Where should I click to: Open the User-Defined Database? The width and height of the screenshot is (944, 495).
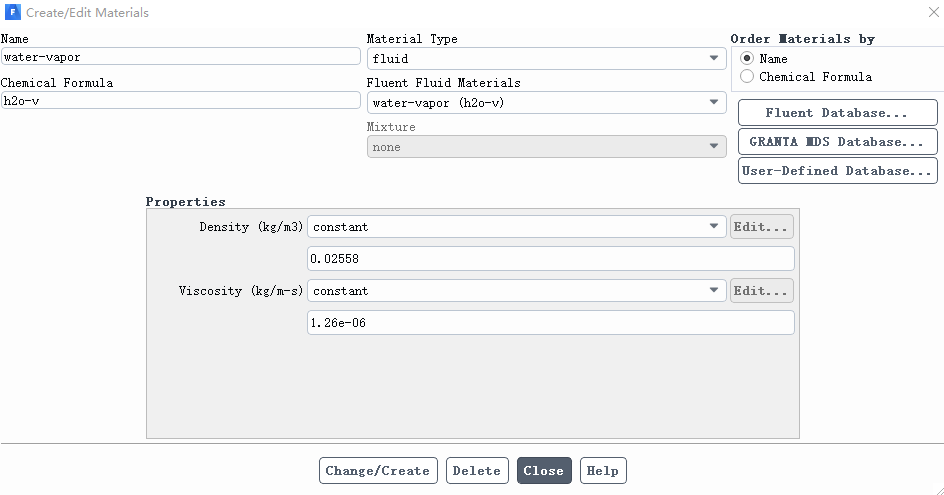[x=837, y=170]
